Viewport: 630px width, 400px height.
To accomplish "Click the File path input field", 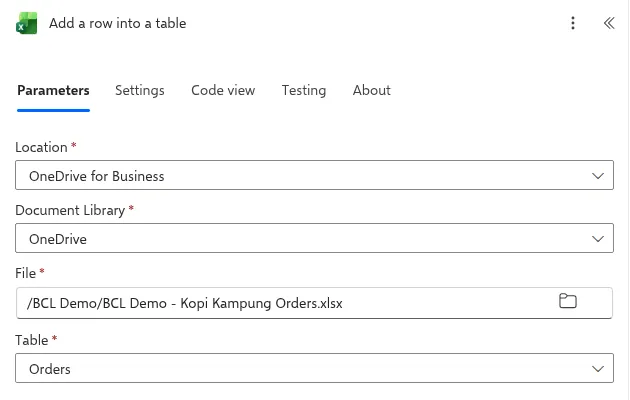I will coord(314,303).
